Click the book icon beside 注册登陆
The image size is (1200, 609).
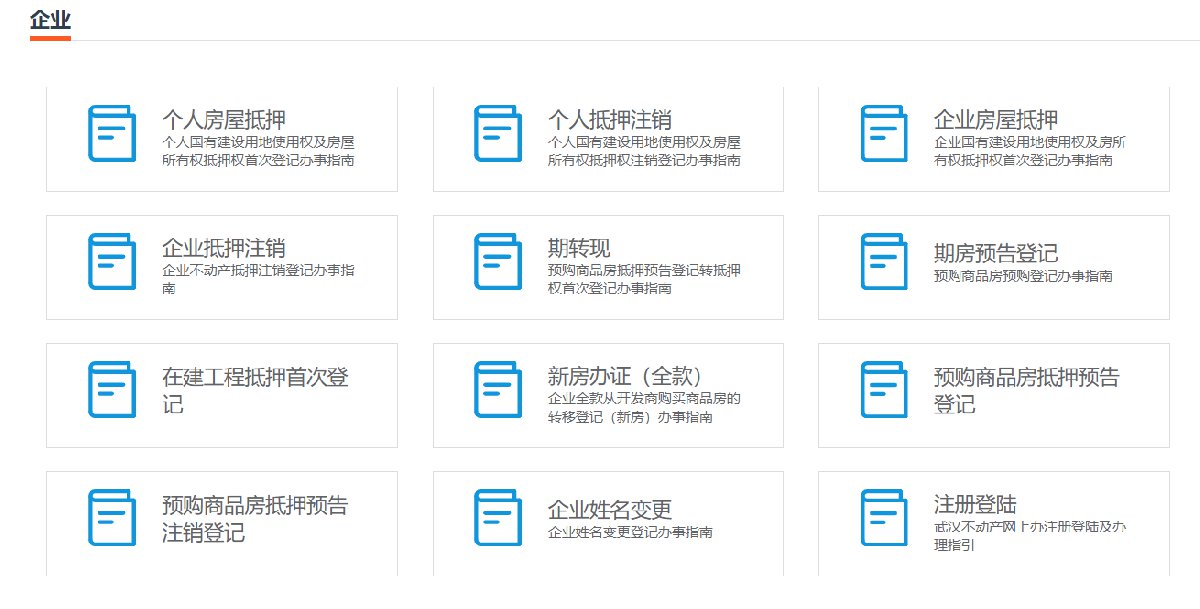[883, 517]
